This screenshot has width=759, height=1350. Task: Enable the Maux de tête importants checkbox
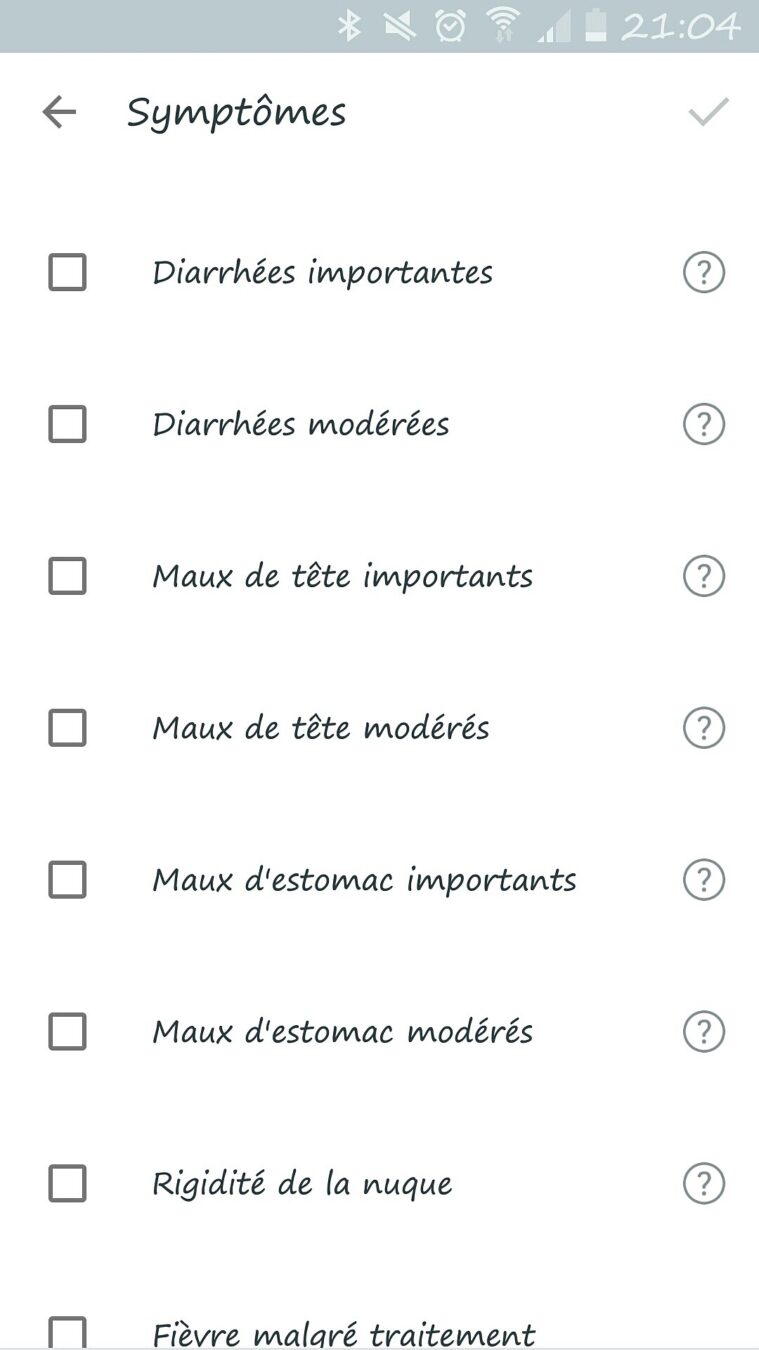[x=67, y=577]
